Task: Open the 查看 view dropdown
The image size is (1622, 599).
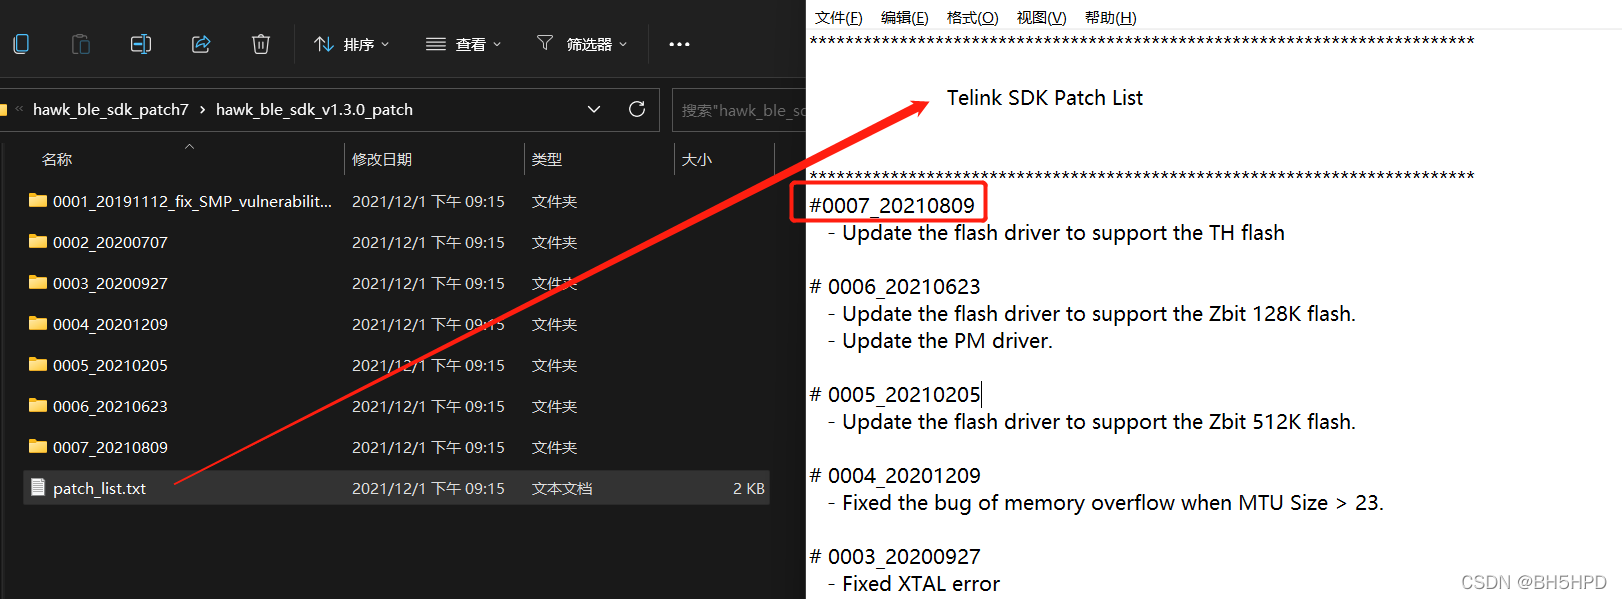Action: point(463,44)
